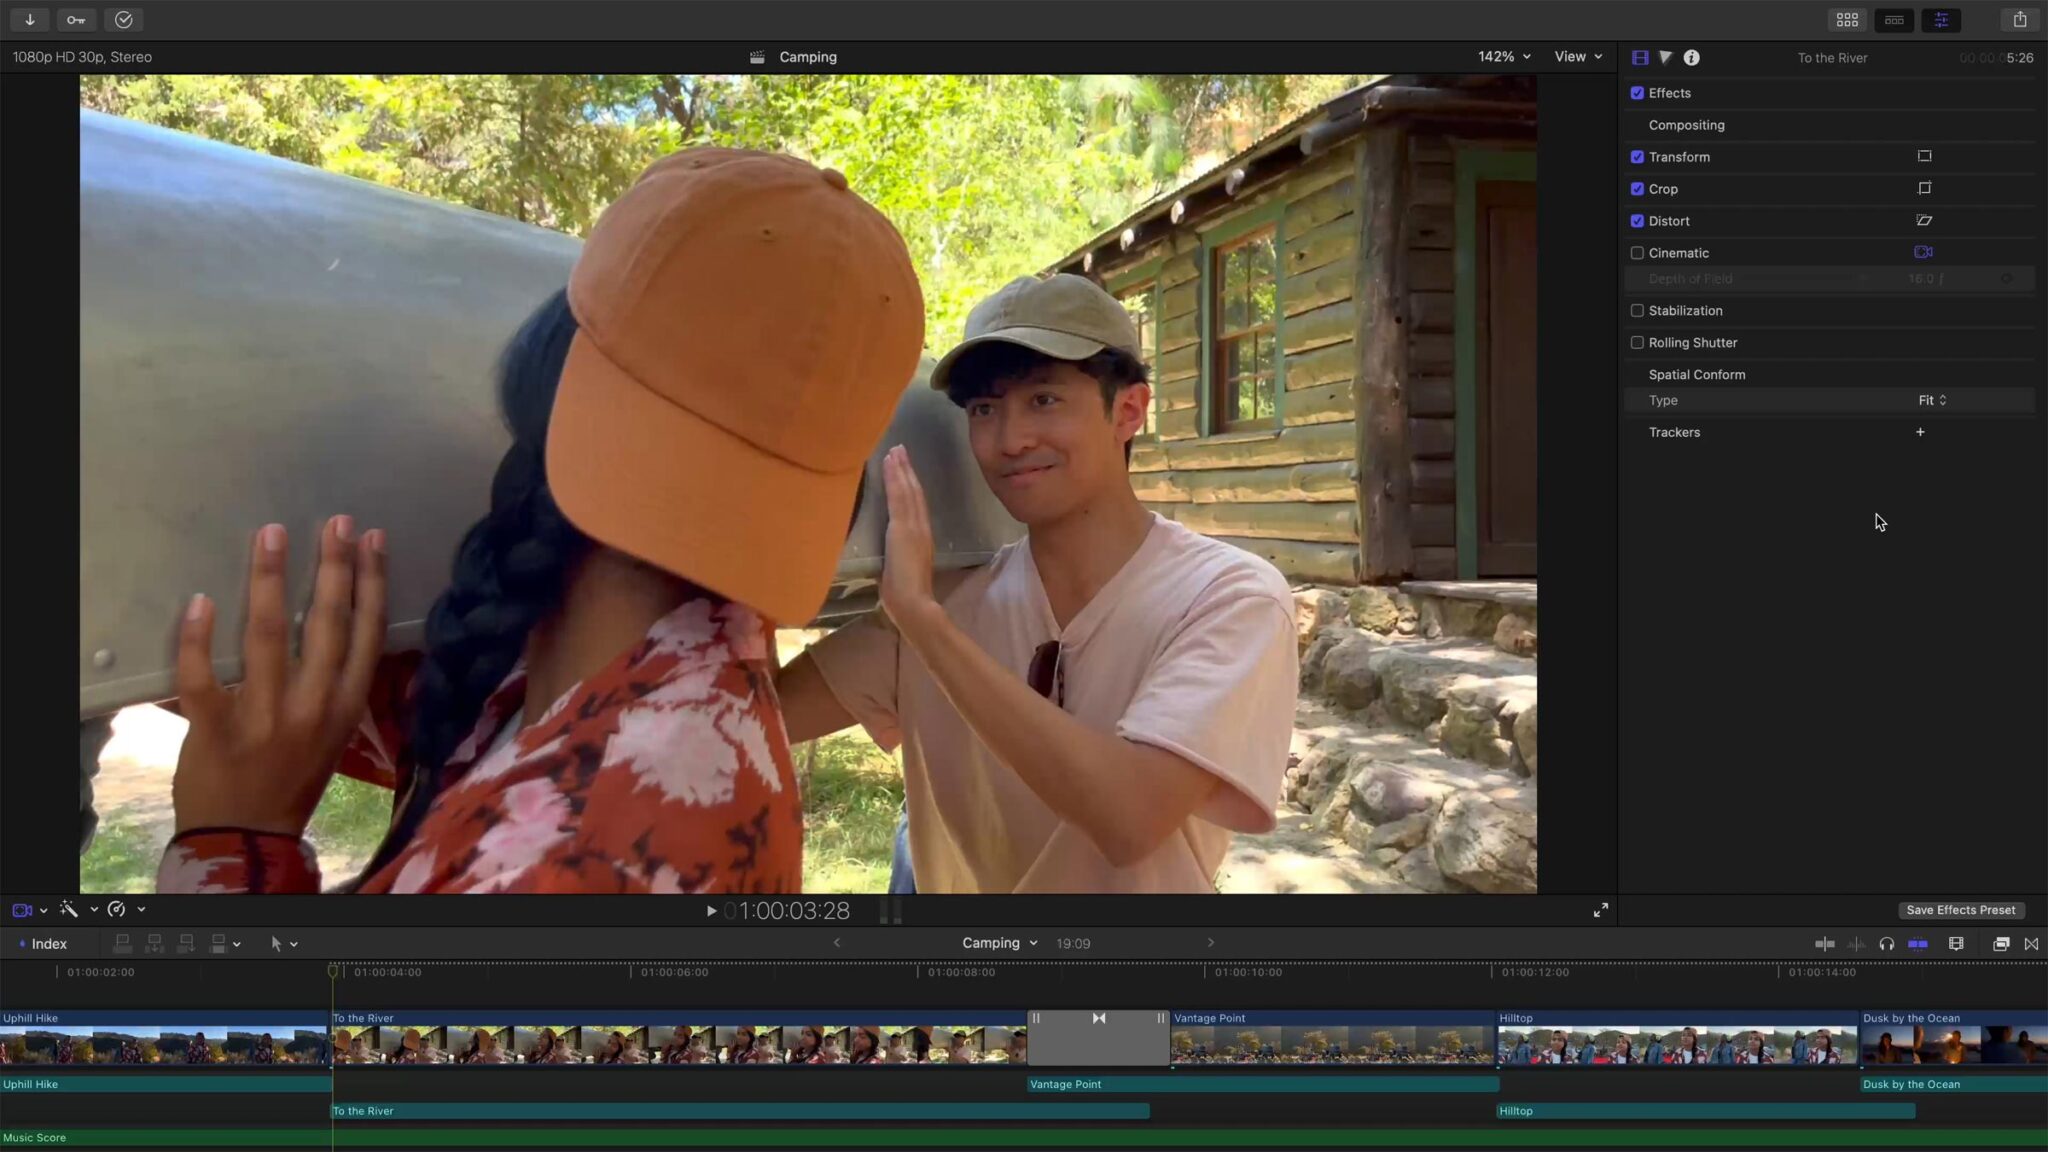Click the Distort onscreen controls icon
Image resolution: width=2048 pixels, height=1152 pixels.
point(1924,220)
